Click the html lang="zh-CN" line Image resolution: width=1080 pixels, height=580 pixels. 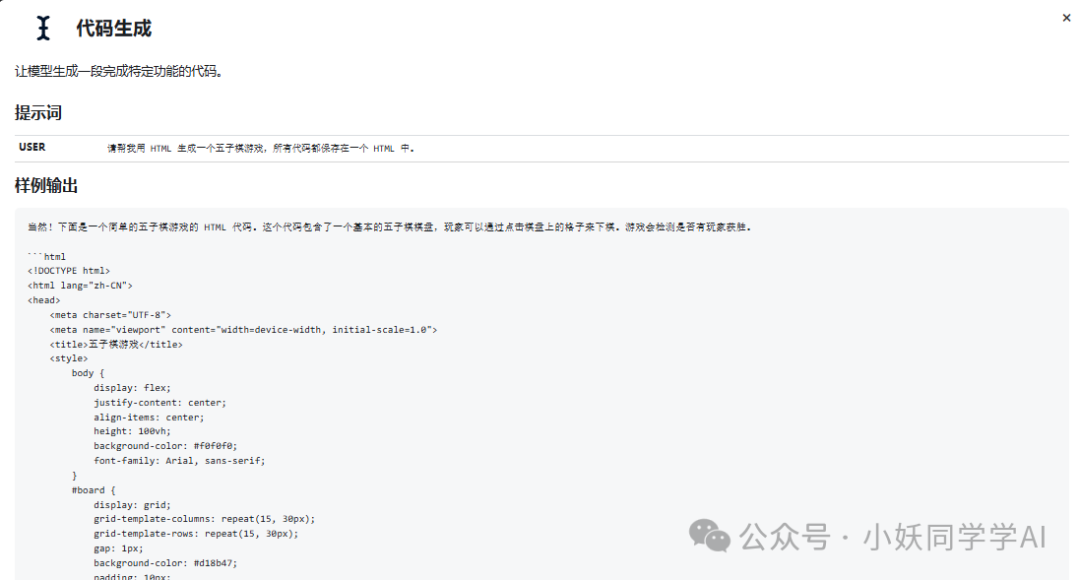pyautogui.click(x=80, y=285)
